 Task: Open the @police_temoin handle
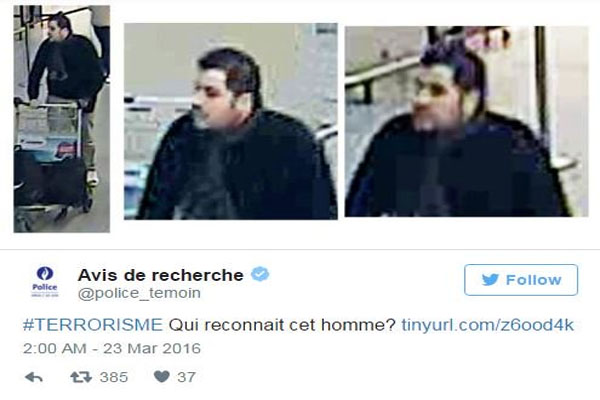coord(139,293)
